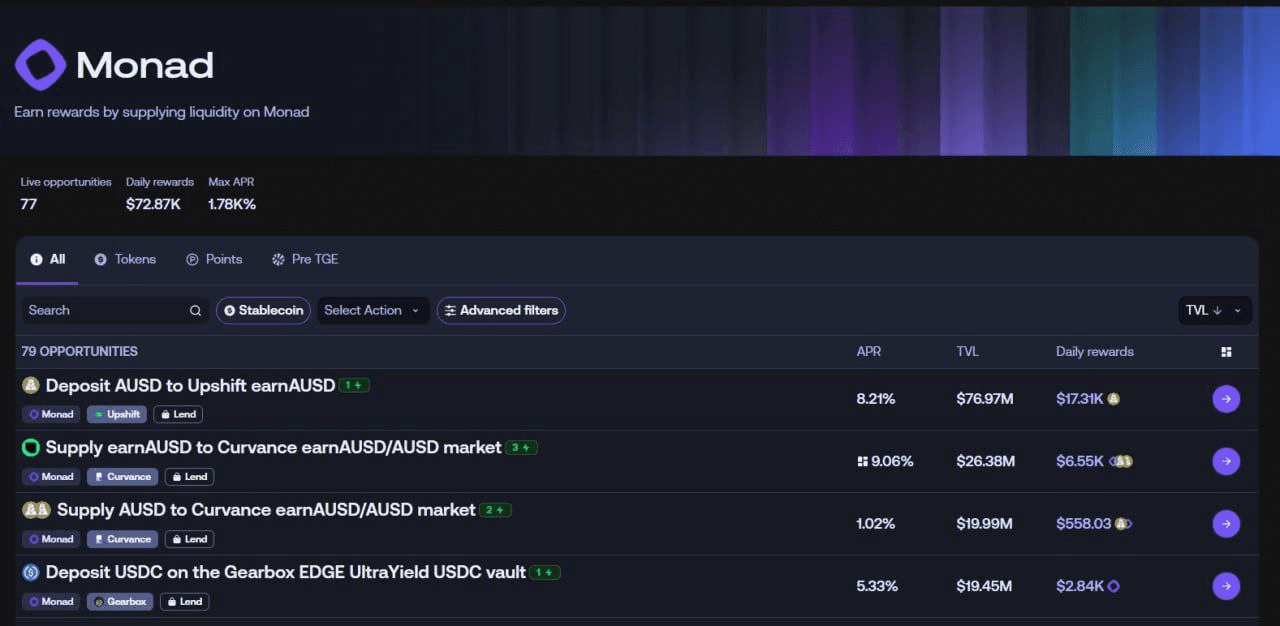Open Deposit USDC on Gearbox EDGE vault
This screenshot has height=626, width=1280.
tap(285, 573)
